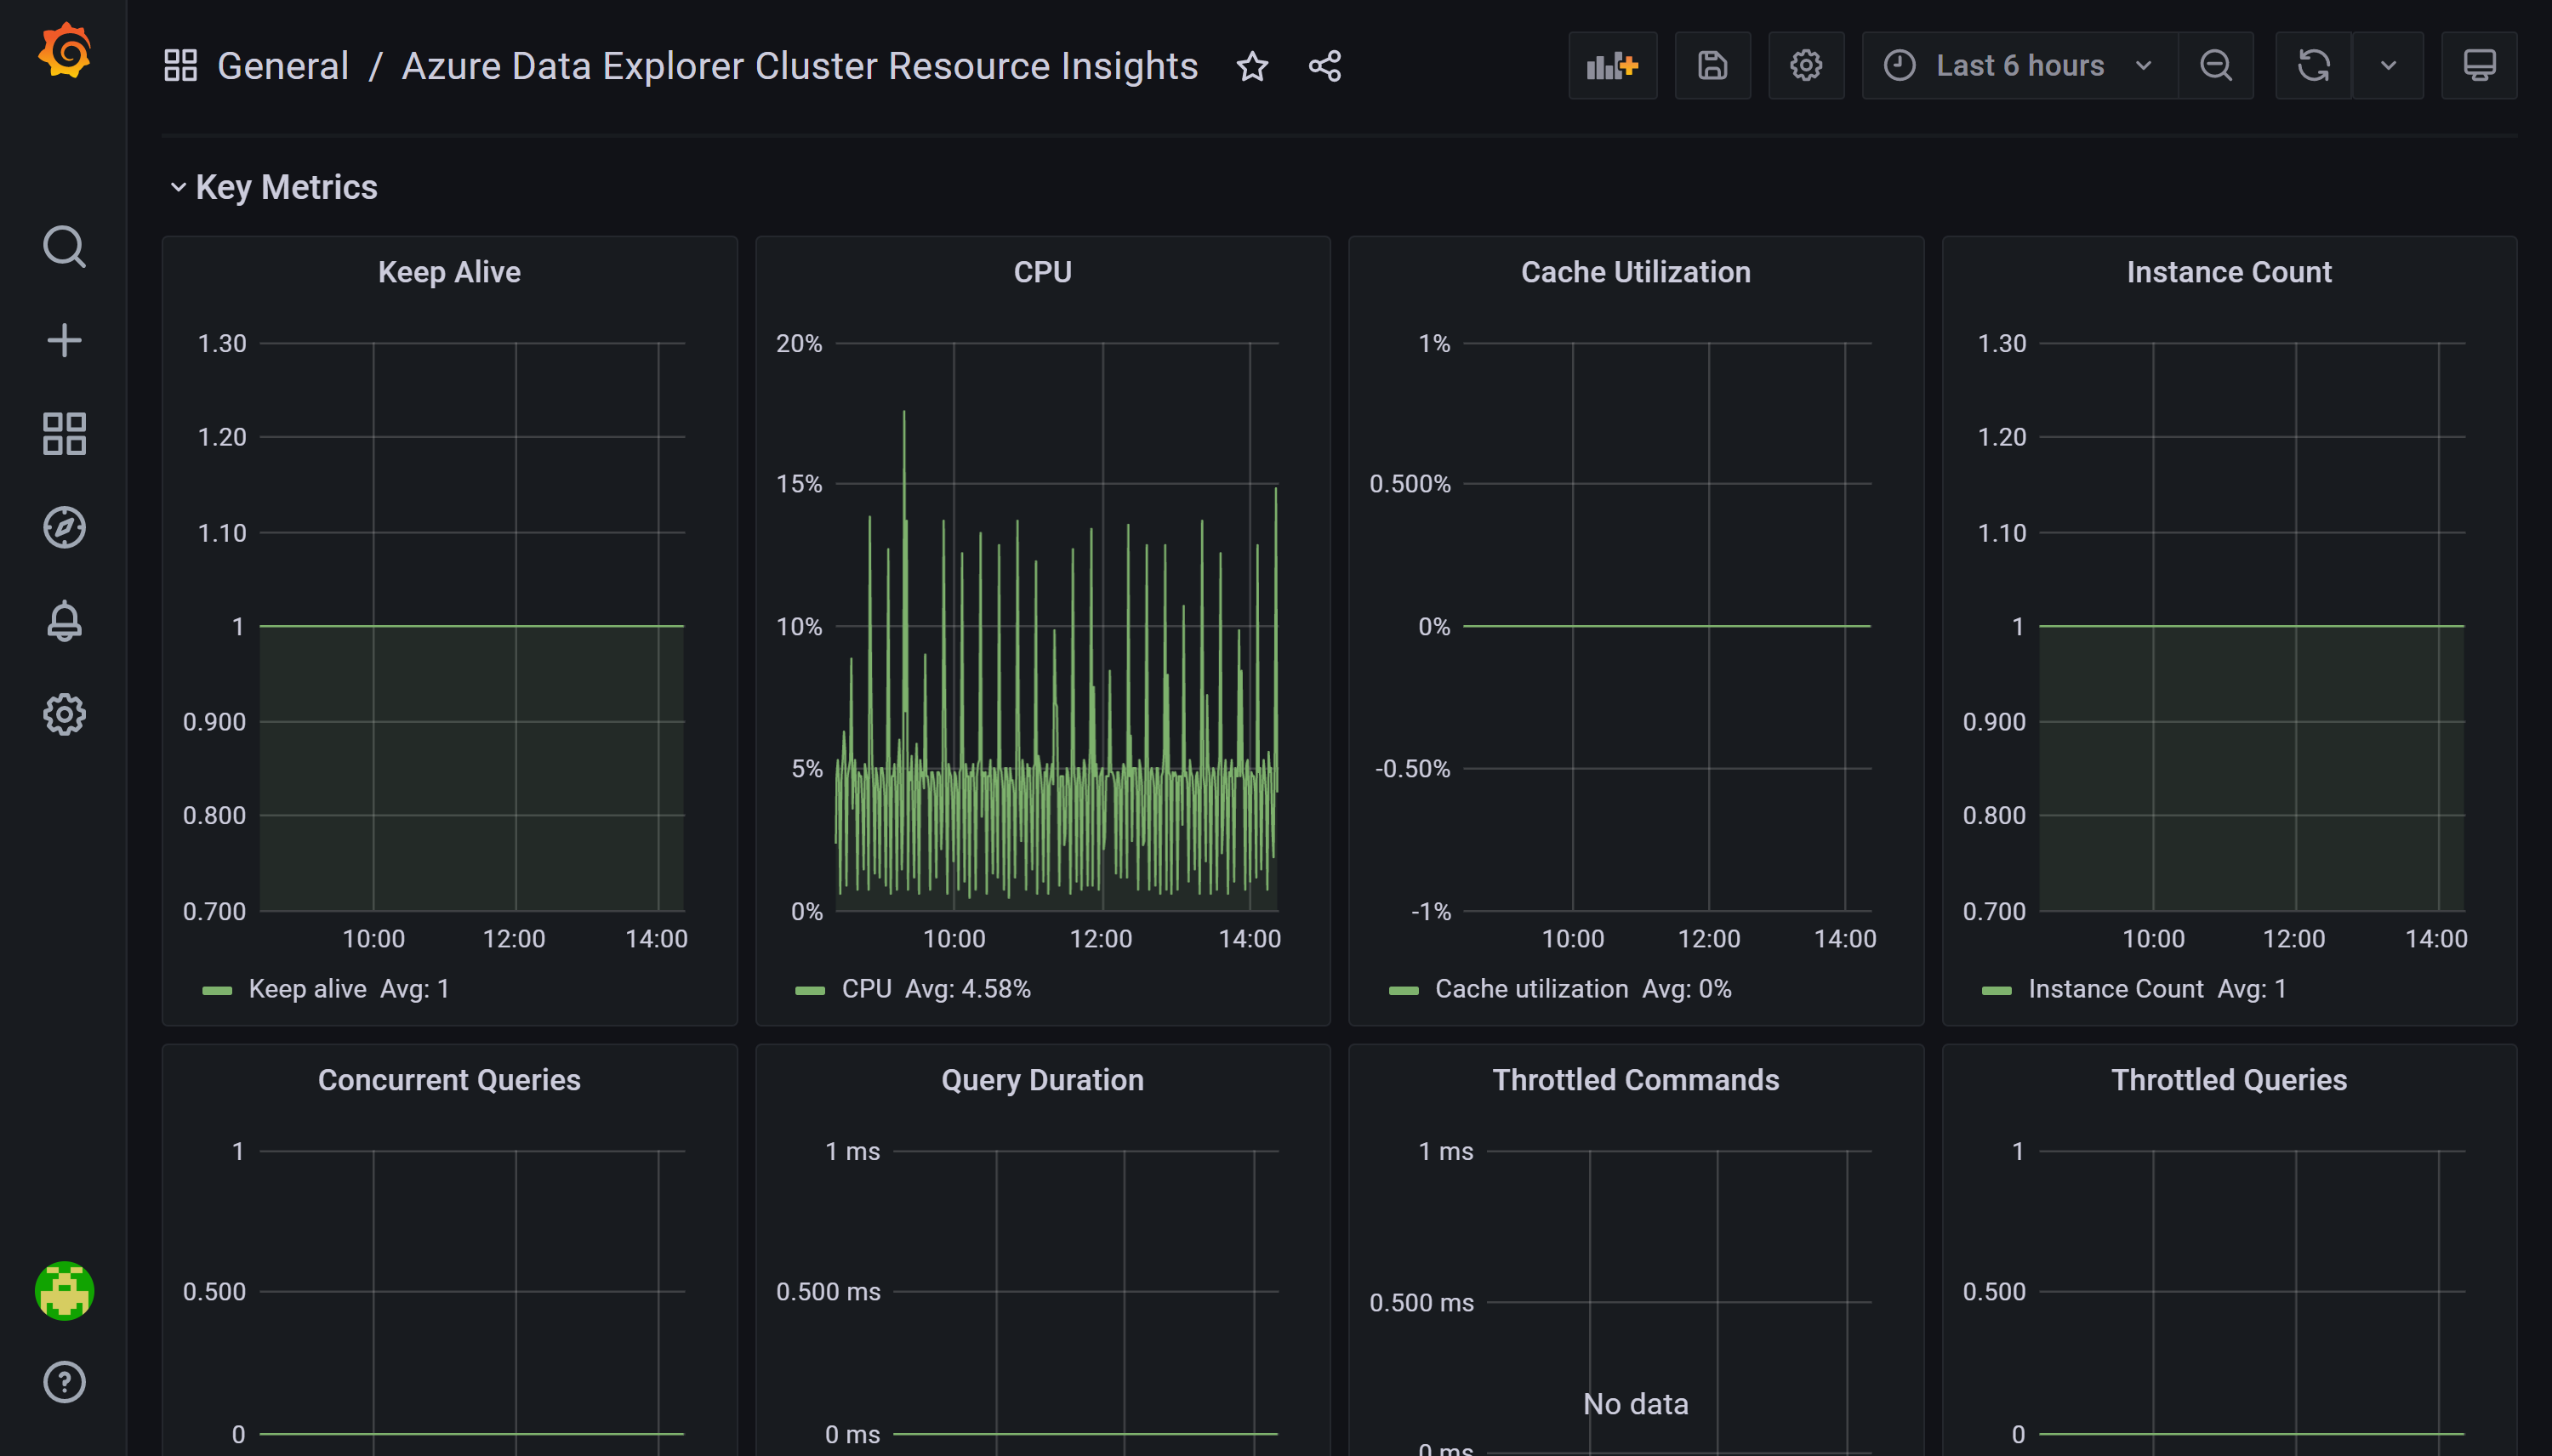Open the Alerting bell icon
The width and height of the screenshot is (2552, 1456).
click(x=64, y=621)
